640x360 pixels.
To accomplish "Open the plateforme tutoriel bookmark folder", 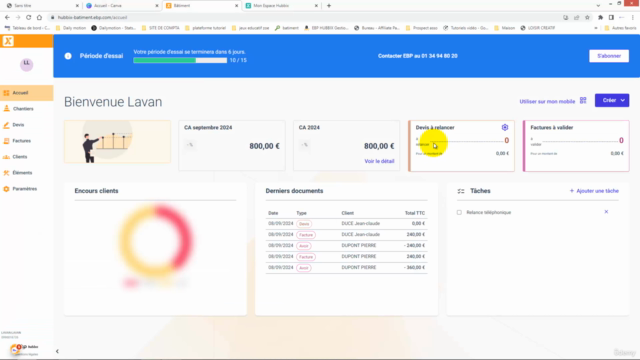I will 205,28.
